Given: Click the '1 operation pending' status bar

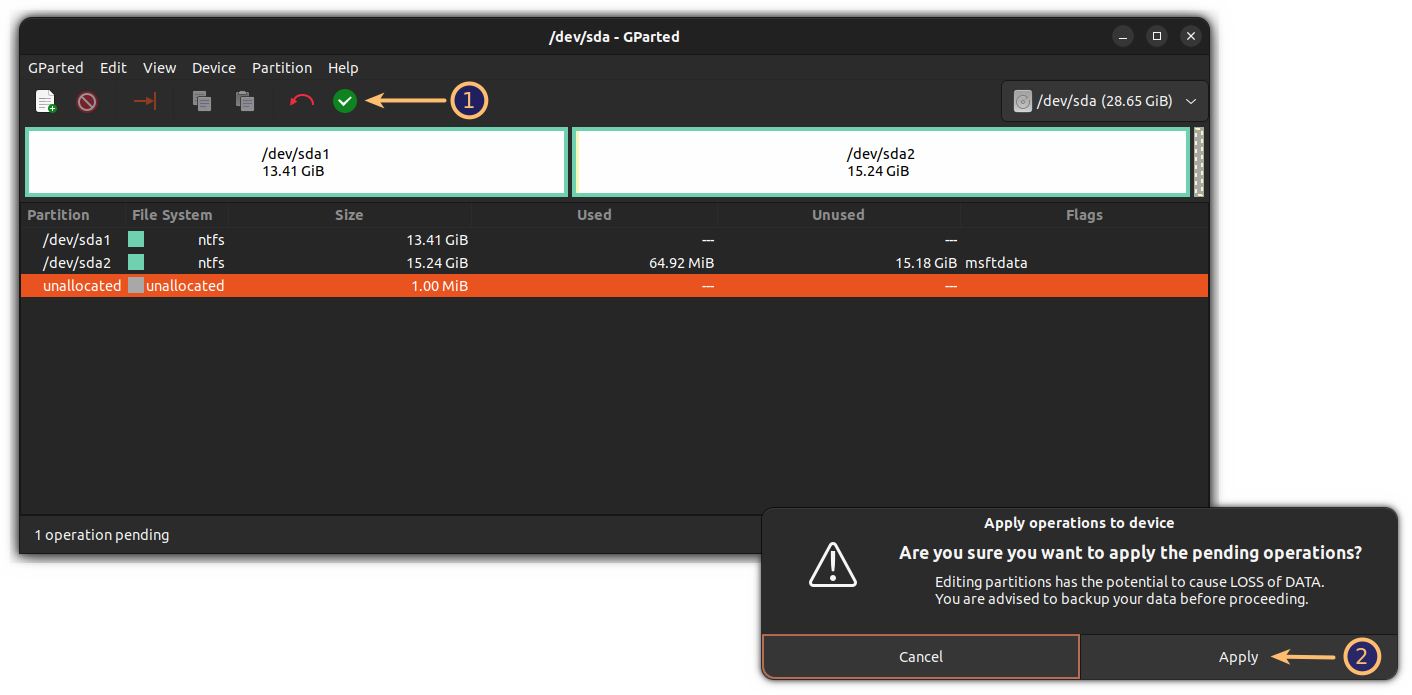Looking at the screenshot, I should 101,534.
